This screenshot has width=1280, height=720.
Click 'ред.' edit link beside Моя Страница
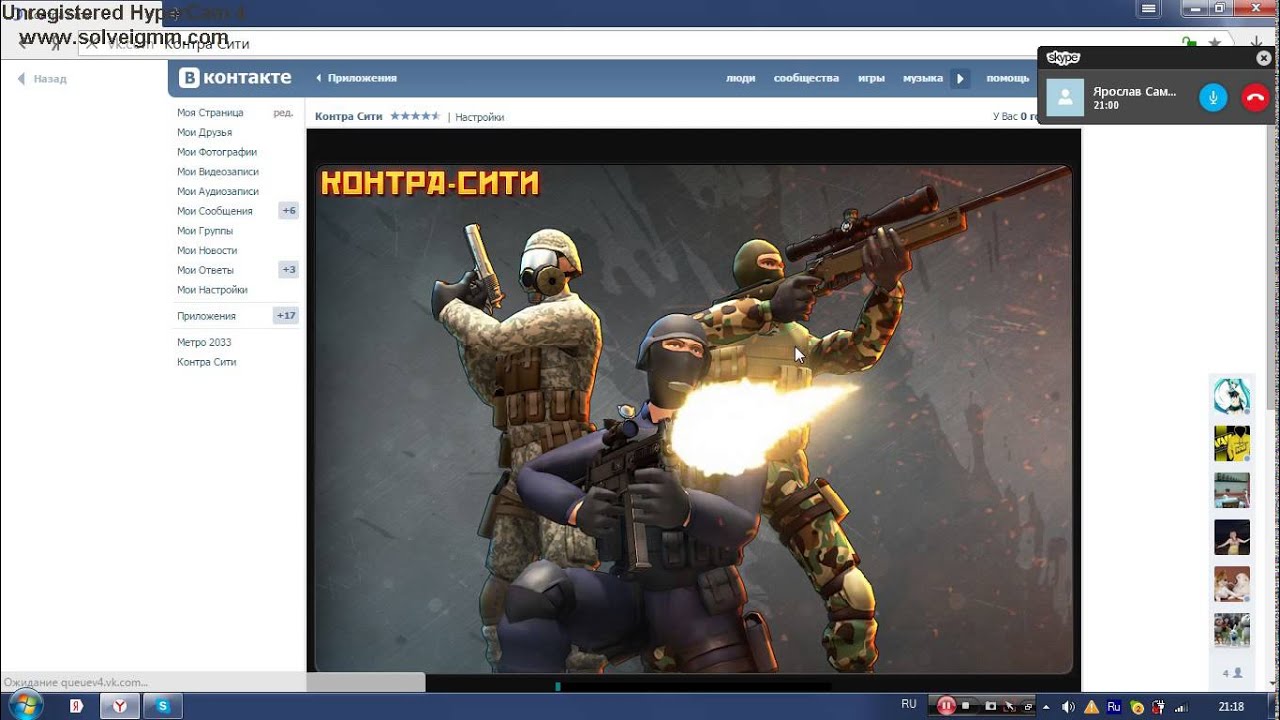click(283, 113)
